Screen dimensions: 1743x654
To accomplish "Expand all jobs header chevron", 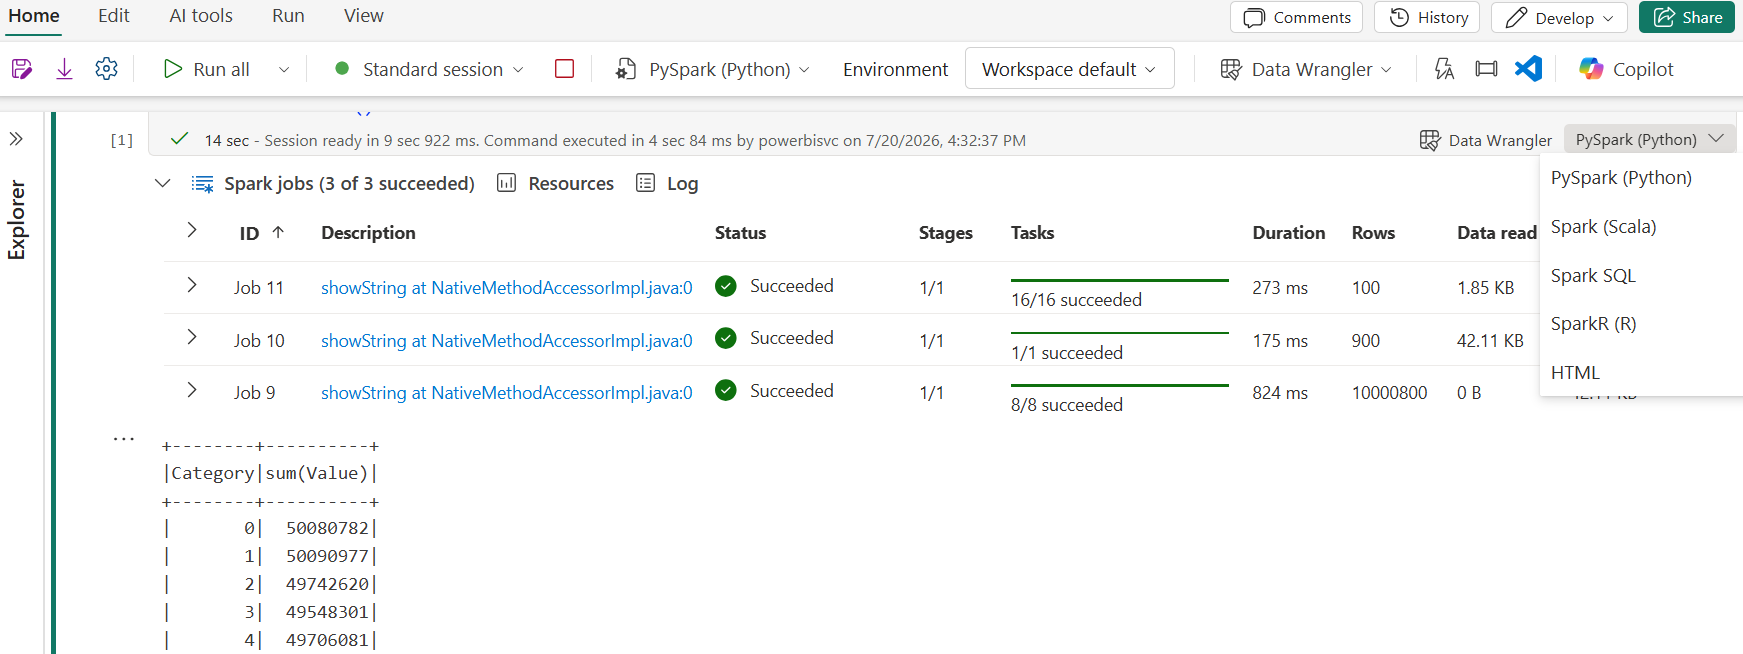I will point(191,230).
